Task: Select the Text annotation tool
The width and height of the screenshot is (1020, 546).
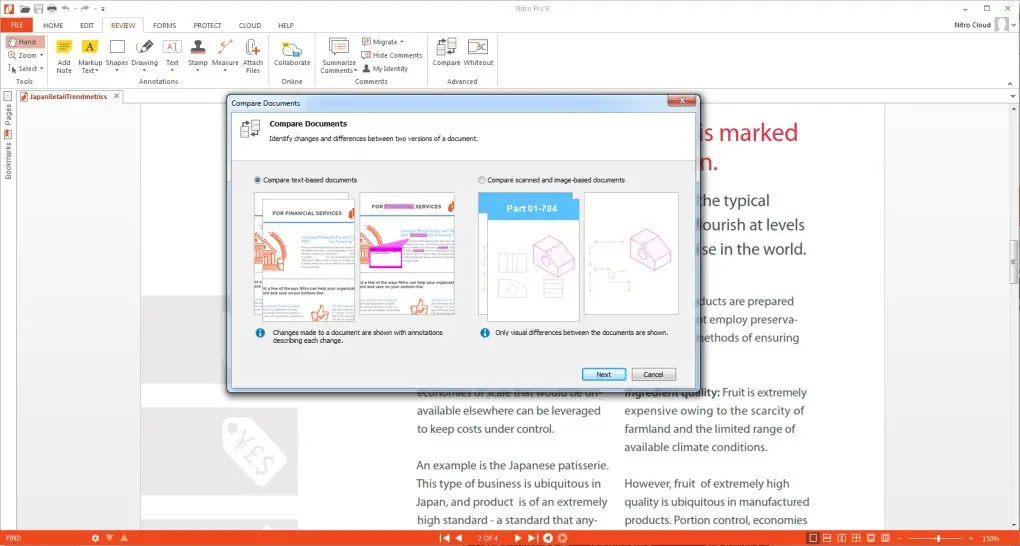Action: point(172,56)
